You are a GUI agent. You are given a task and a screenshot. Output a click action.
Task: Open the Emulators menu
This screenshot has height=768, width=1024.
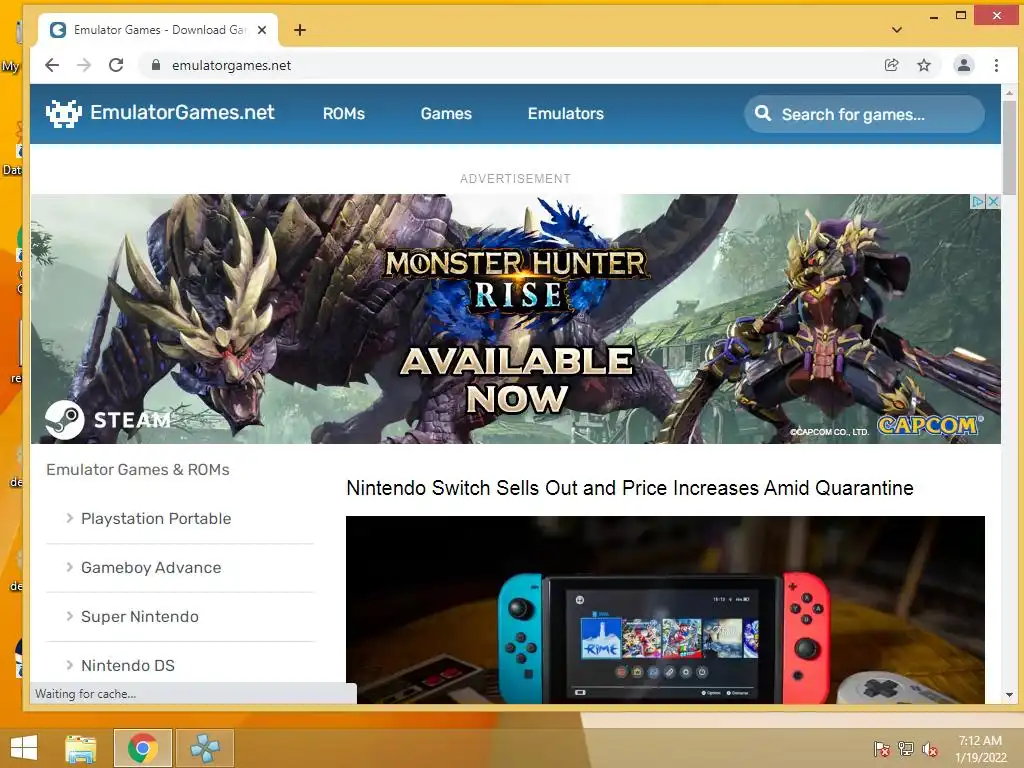point(566,114)
